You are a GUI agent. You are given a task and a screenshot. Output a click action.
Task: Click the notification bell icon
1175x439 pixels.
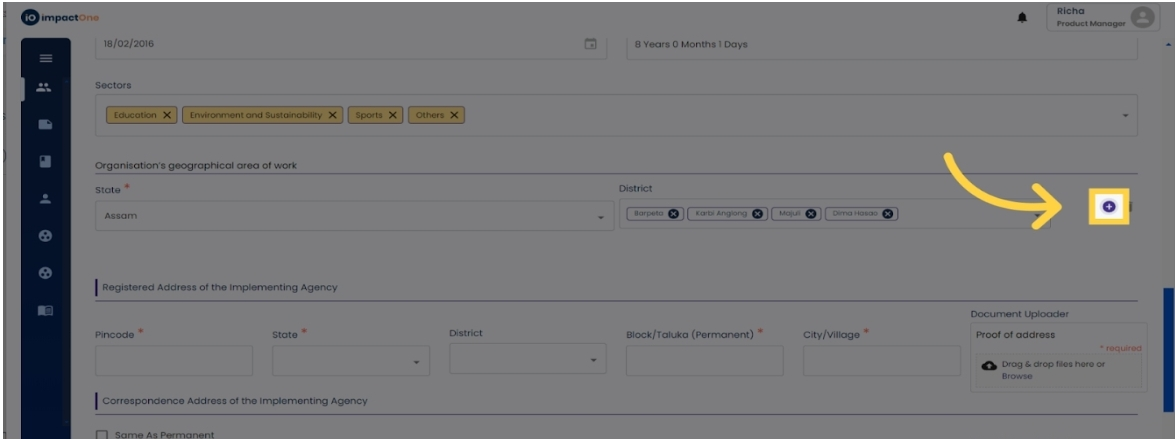1022,17
